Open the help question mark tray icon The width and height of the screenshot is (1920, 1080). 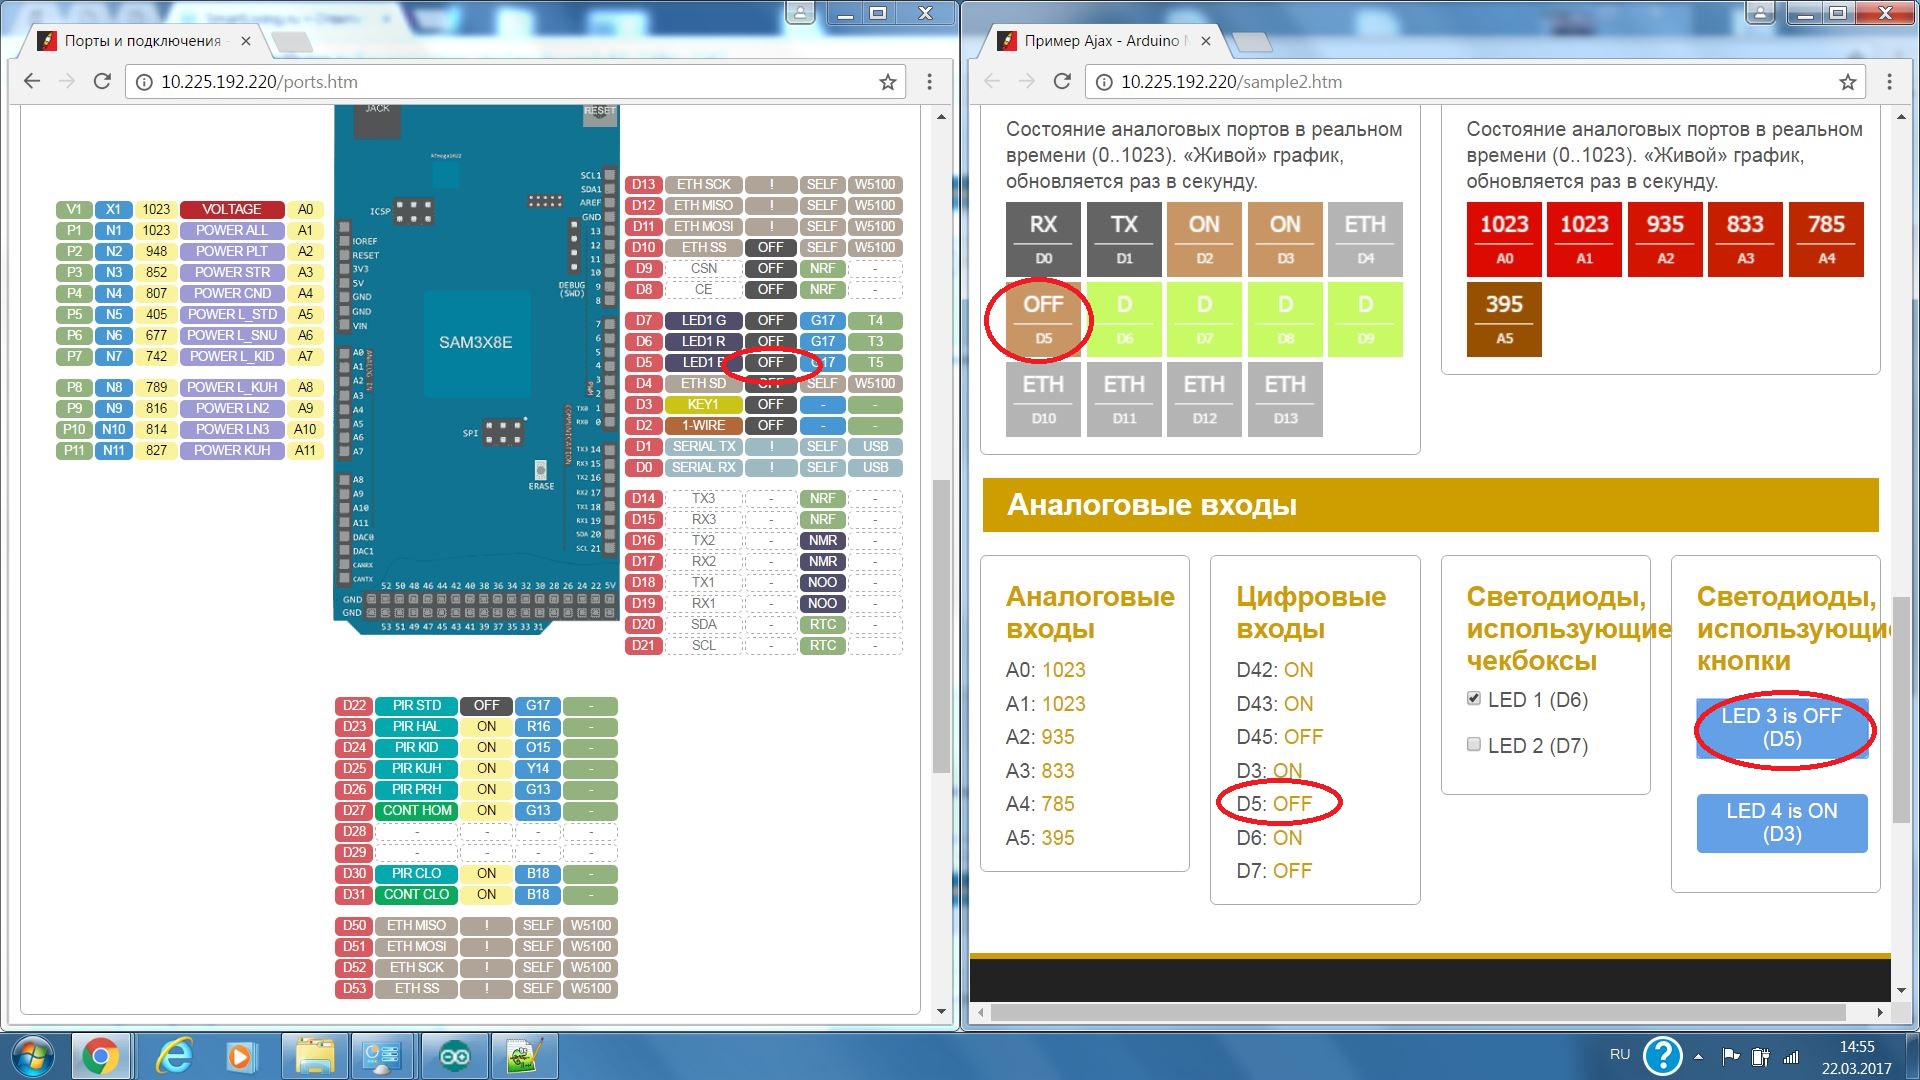coord(1662,1056)
